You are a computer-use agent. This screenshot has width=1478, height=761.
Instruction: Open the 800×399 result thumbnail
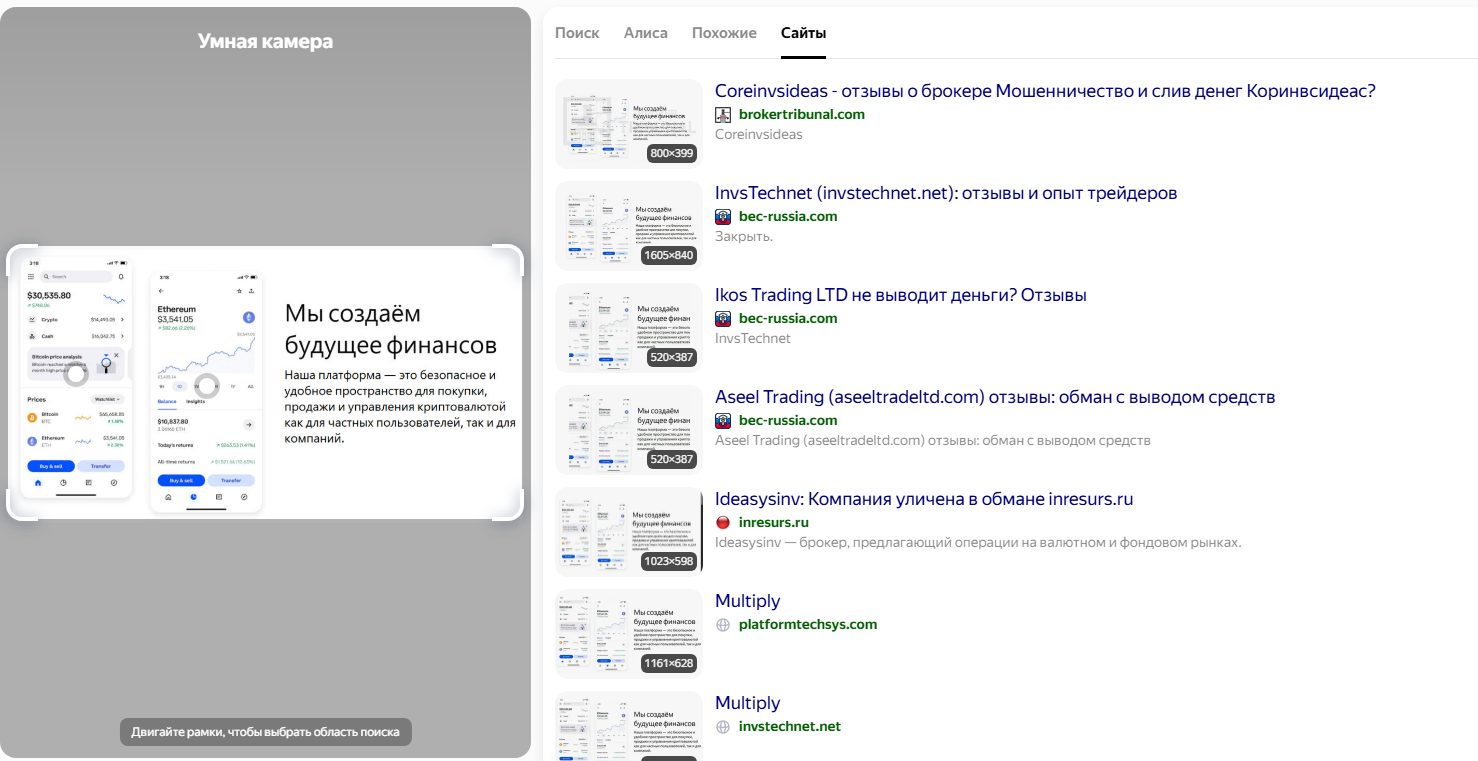[x=628, y=124]
